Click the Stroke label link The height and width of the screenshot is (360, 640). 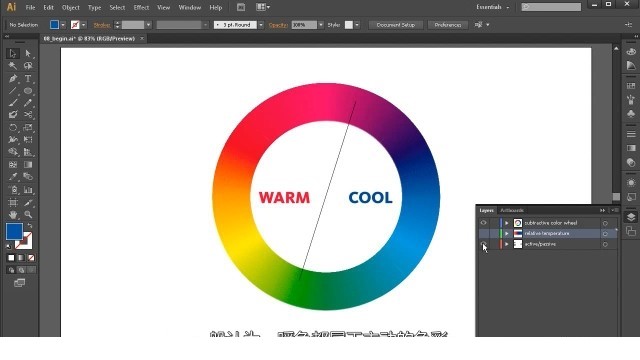(x=102, y=25)
